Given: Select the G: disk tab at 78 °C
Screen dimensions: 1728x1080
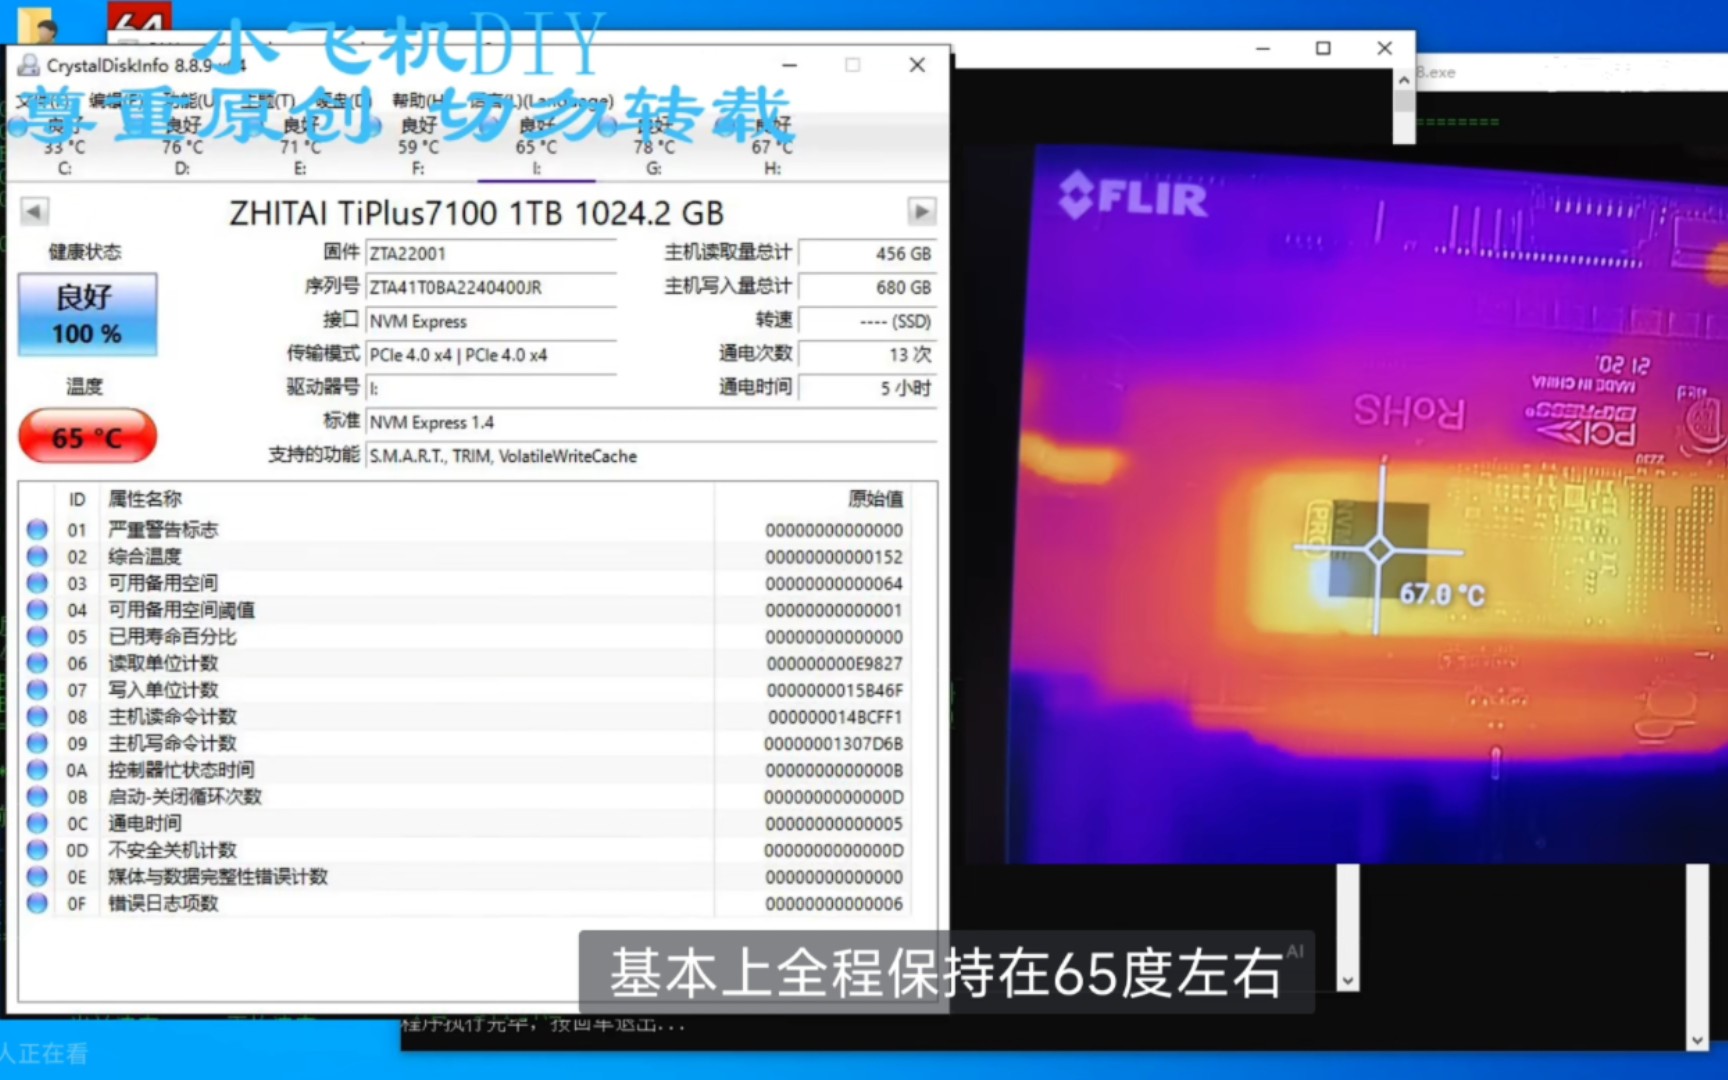Looking at the screenshot, I should (x=654, y=146).
